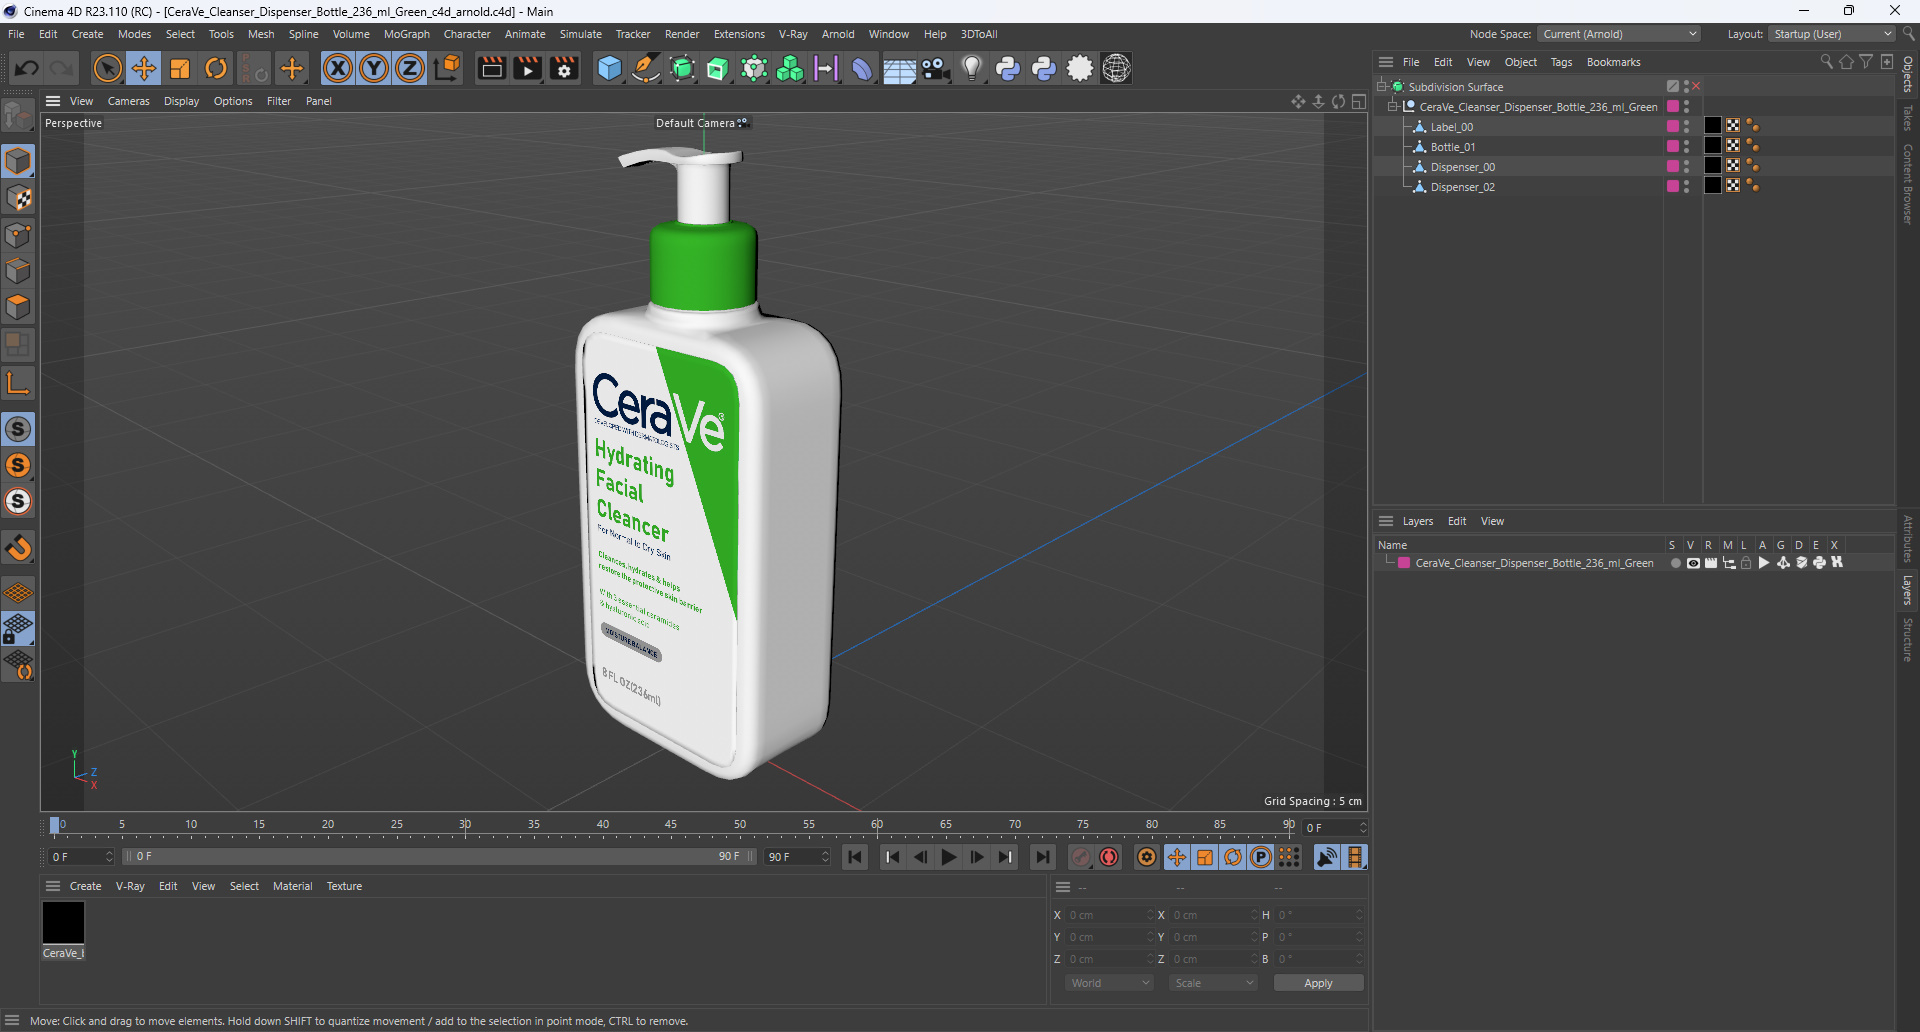Click Render View clapperboard icon
Screen dimensions: 1920x1032
491,68
